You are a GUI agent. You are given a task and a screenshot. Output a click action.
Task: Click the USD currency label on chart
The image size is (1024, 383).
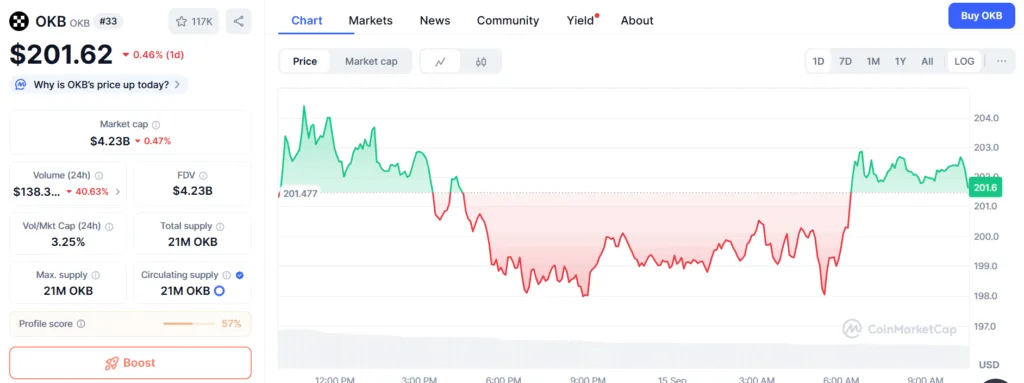989,364
